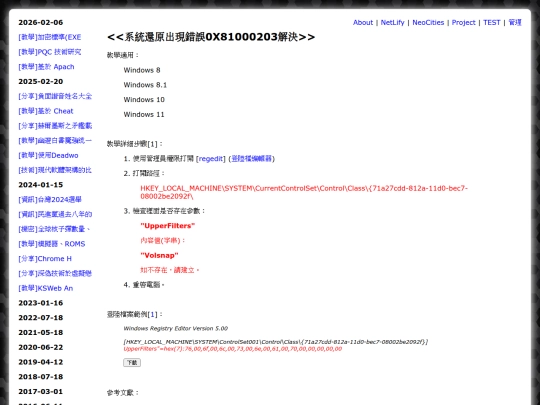Viewport: 540px width, 405px height.
Task: Open the '[分享]負面諧音姓名大全' article link
Action: coord(55,96)
